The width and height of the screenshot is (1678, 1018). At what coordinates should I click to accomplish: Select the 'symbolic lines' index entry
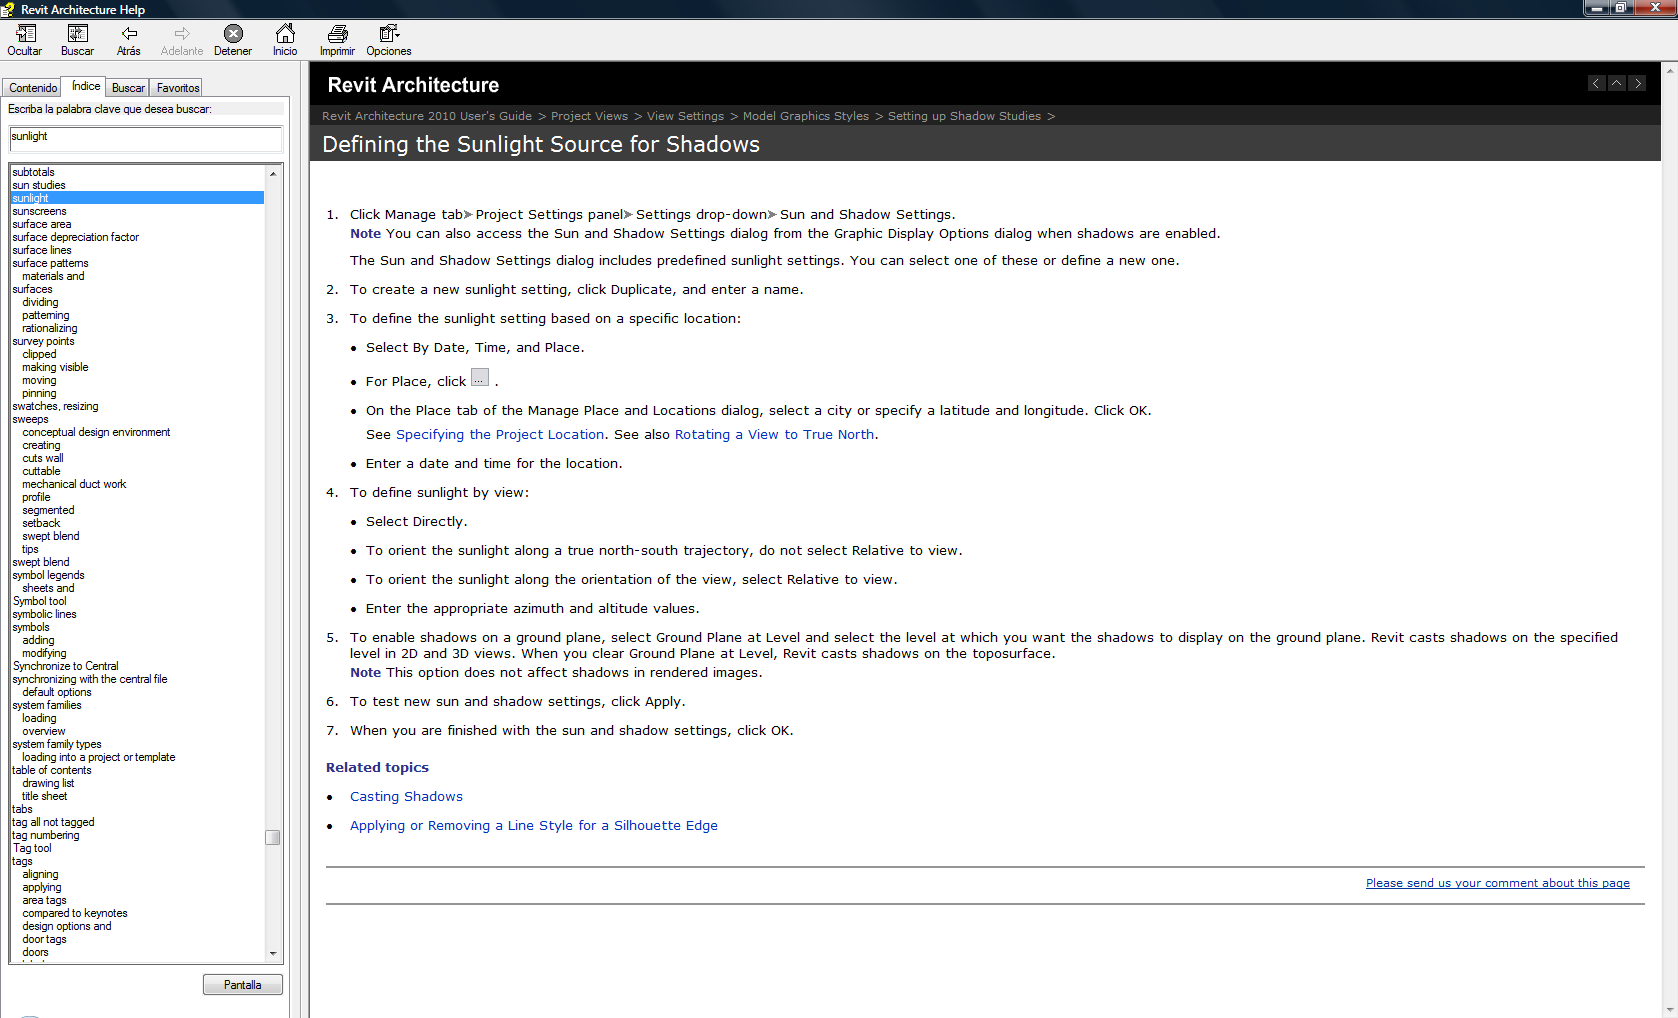pyautogui.click(x=44, y=614)
